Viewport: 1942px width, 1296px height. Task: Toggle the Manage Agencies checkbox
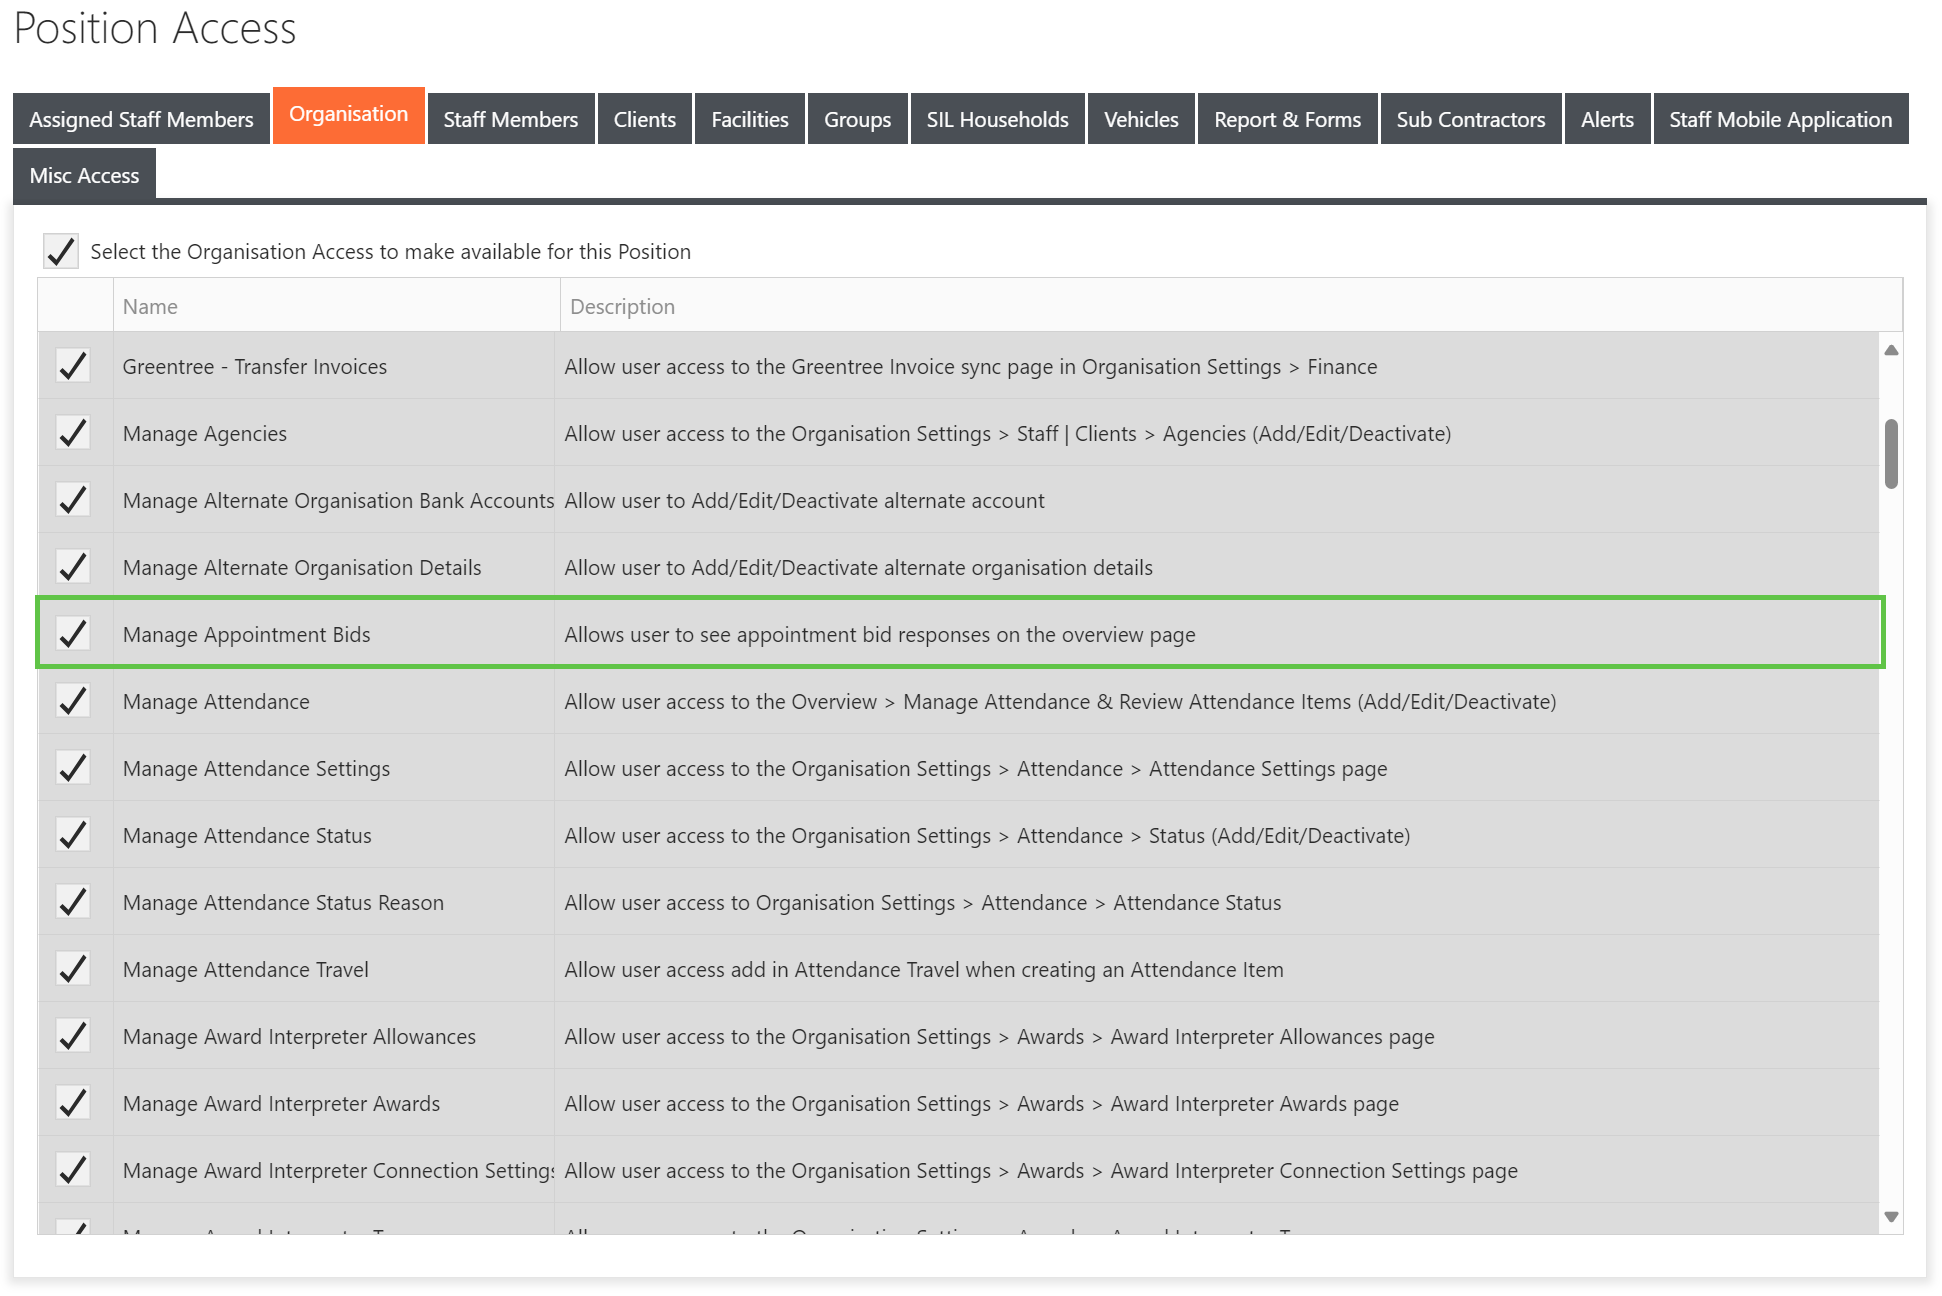73,433
